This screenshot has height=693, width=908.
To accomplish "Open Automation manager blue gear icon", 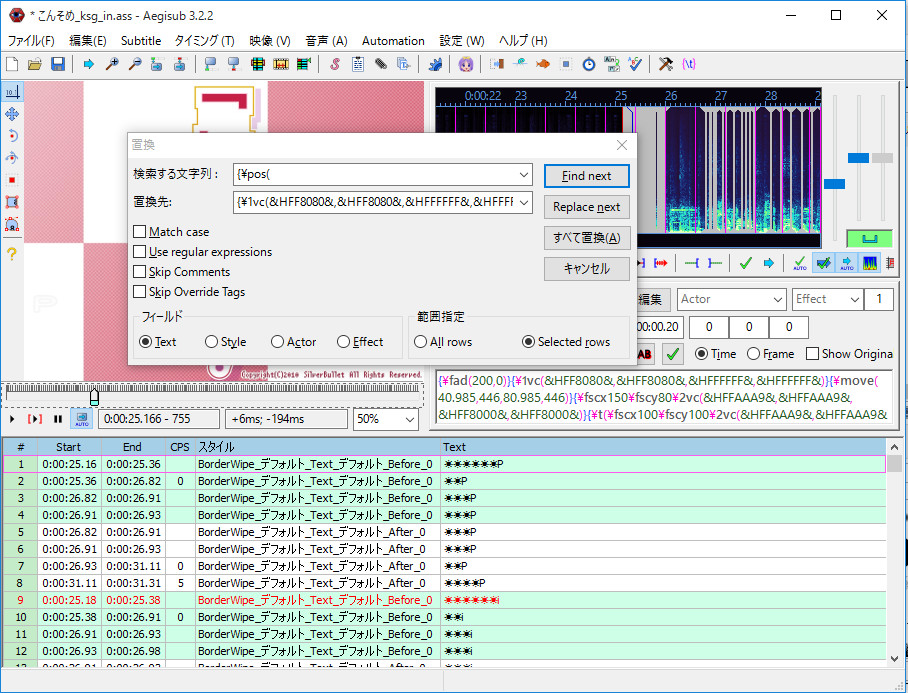I will 435,64.
